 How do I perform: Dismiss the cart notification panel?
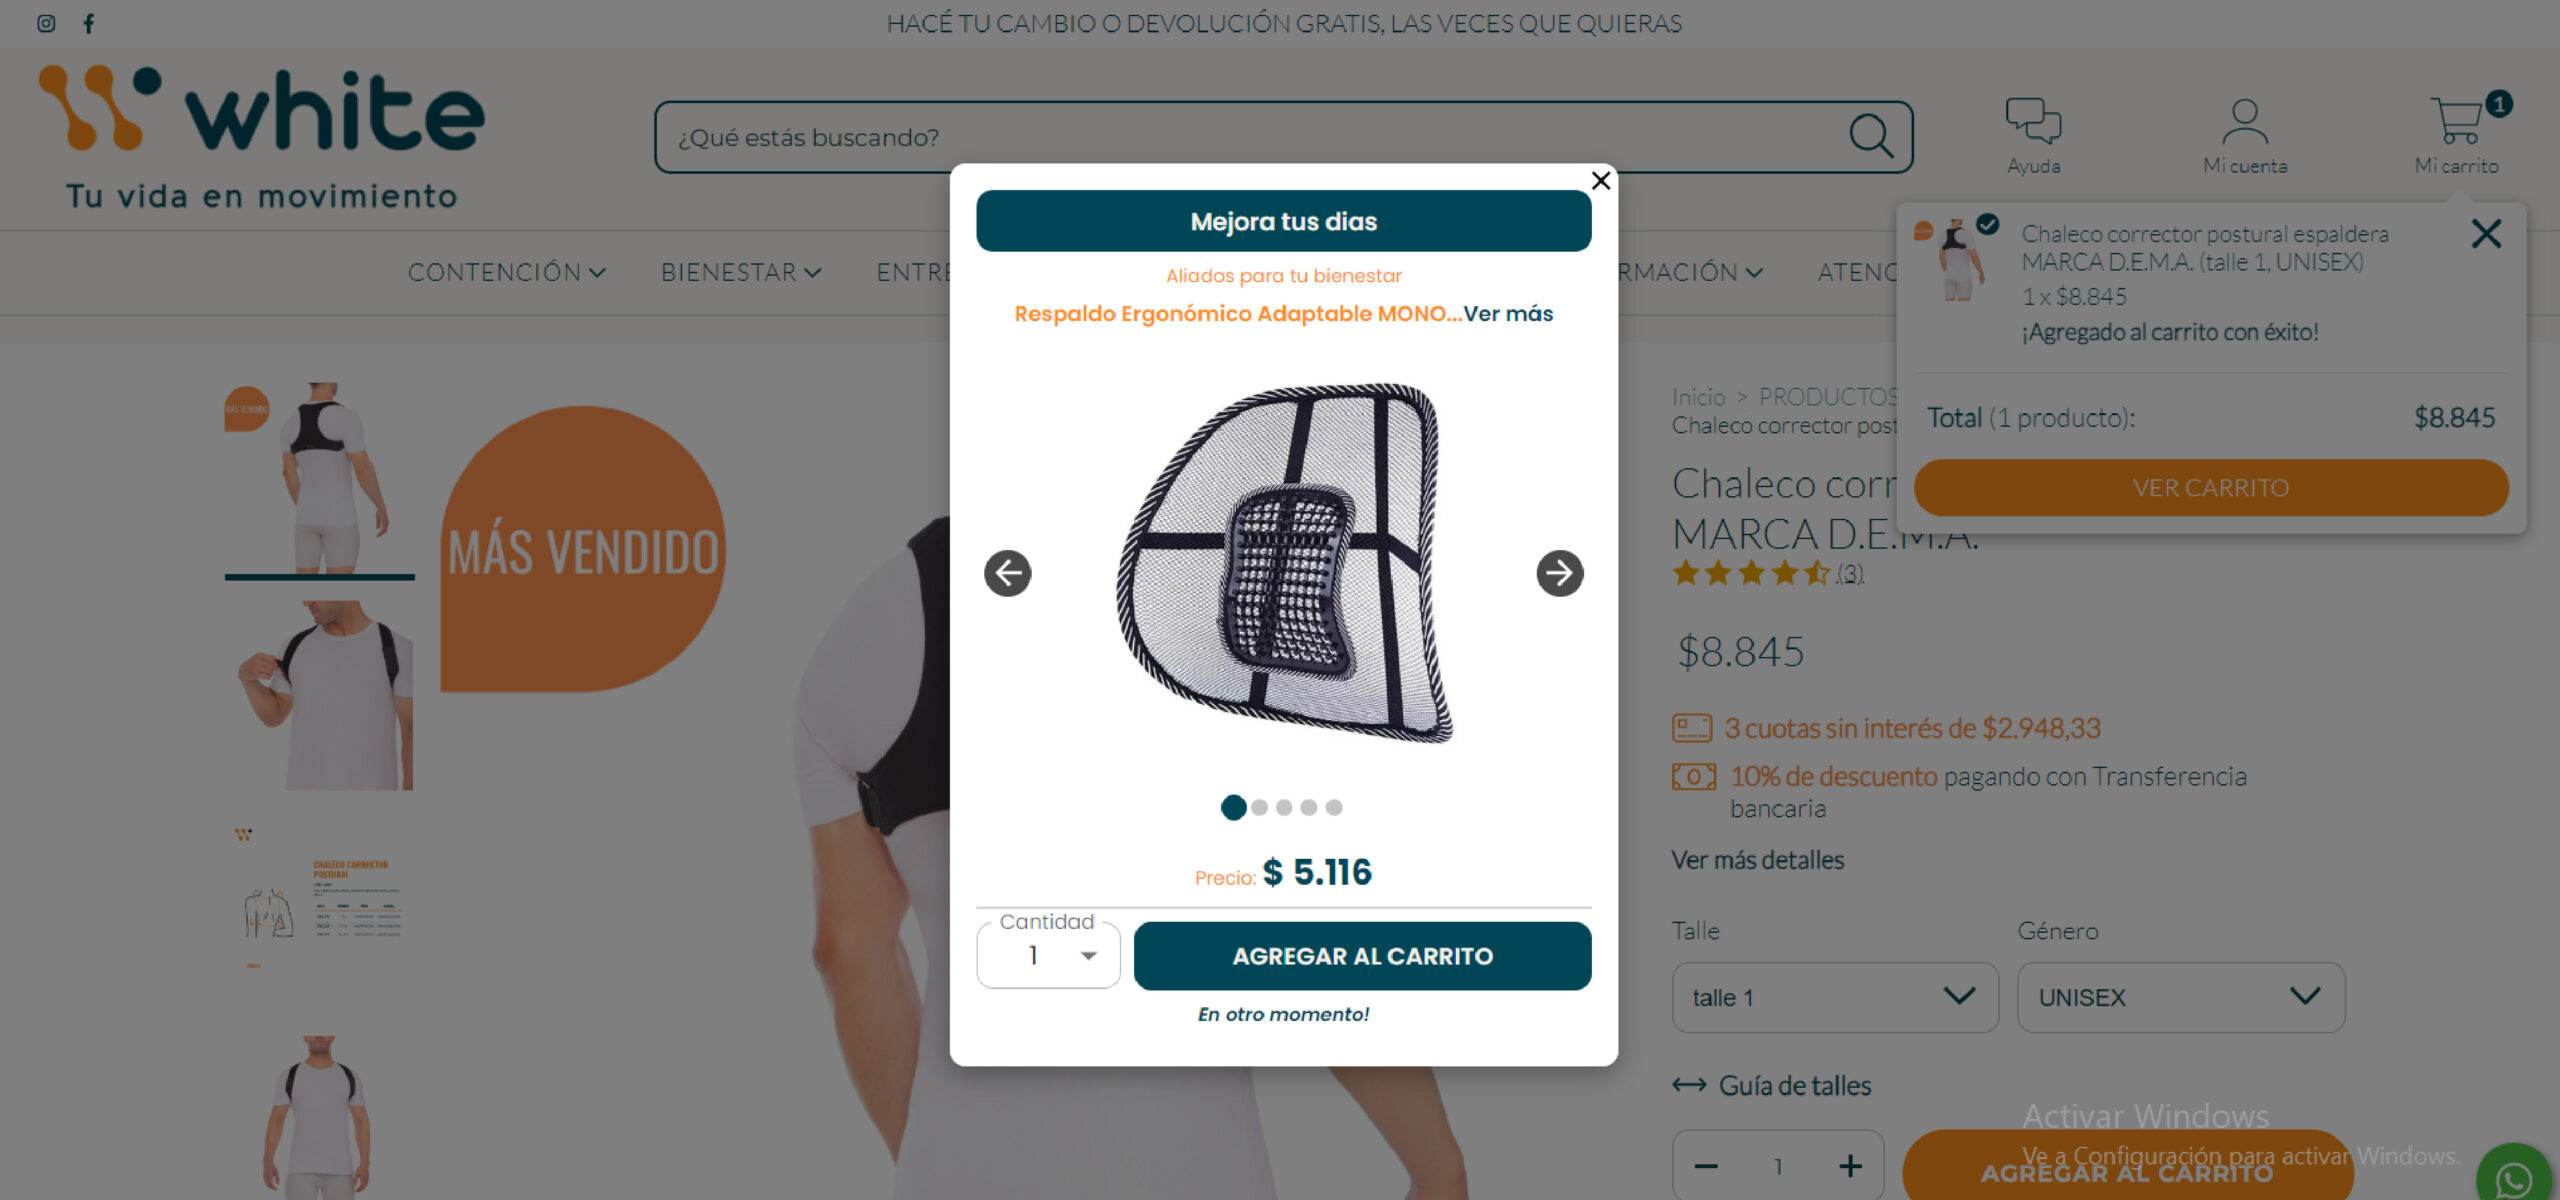pyautogui.click(x=2486, y=234)
